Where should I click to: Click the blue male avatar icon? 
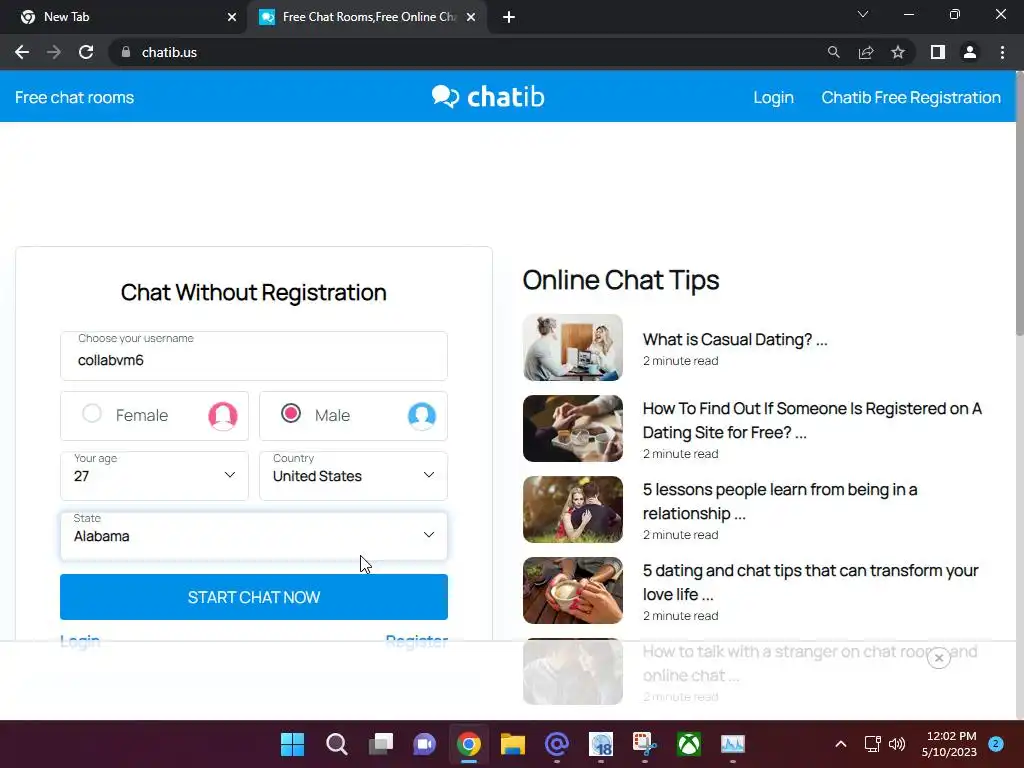coord(422,415)
